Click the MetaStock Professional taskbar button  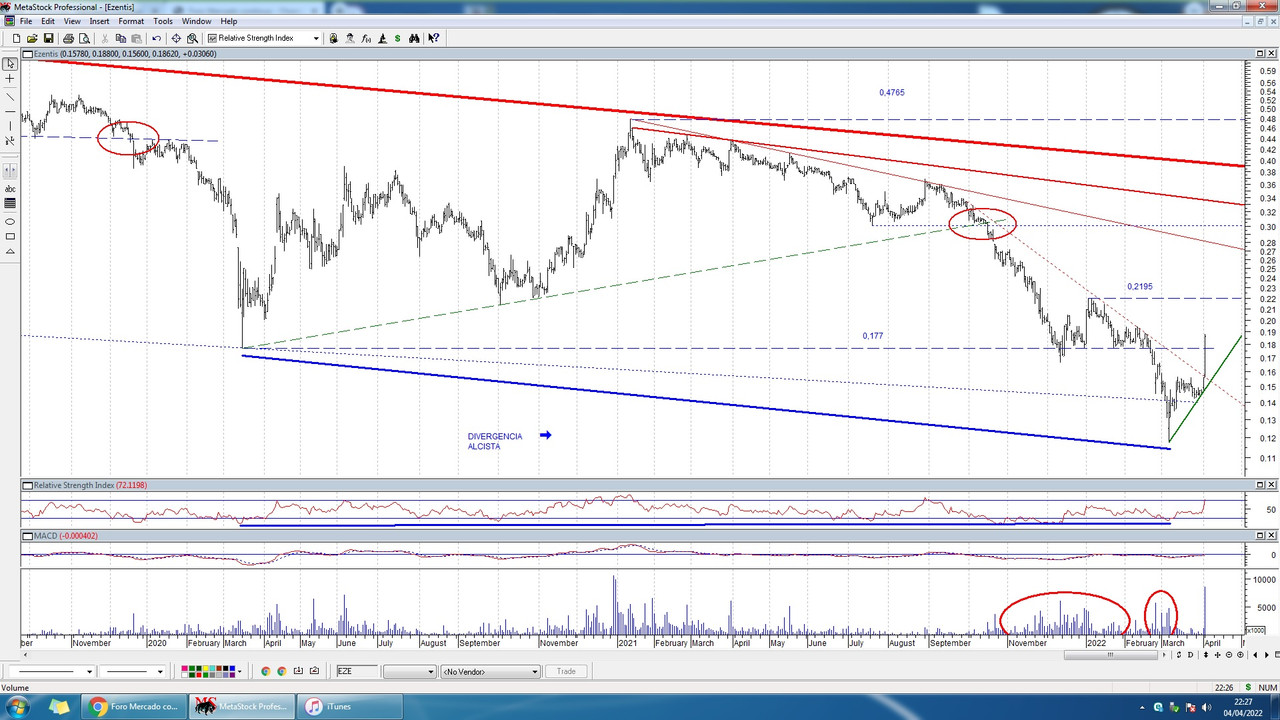point(244,707)
